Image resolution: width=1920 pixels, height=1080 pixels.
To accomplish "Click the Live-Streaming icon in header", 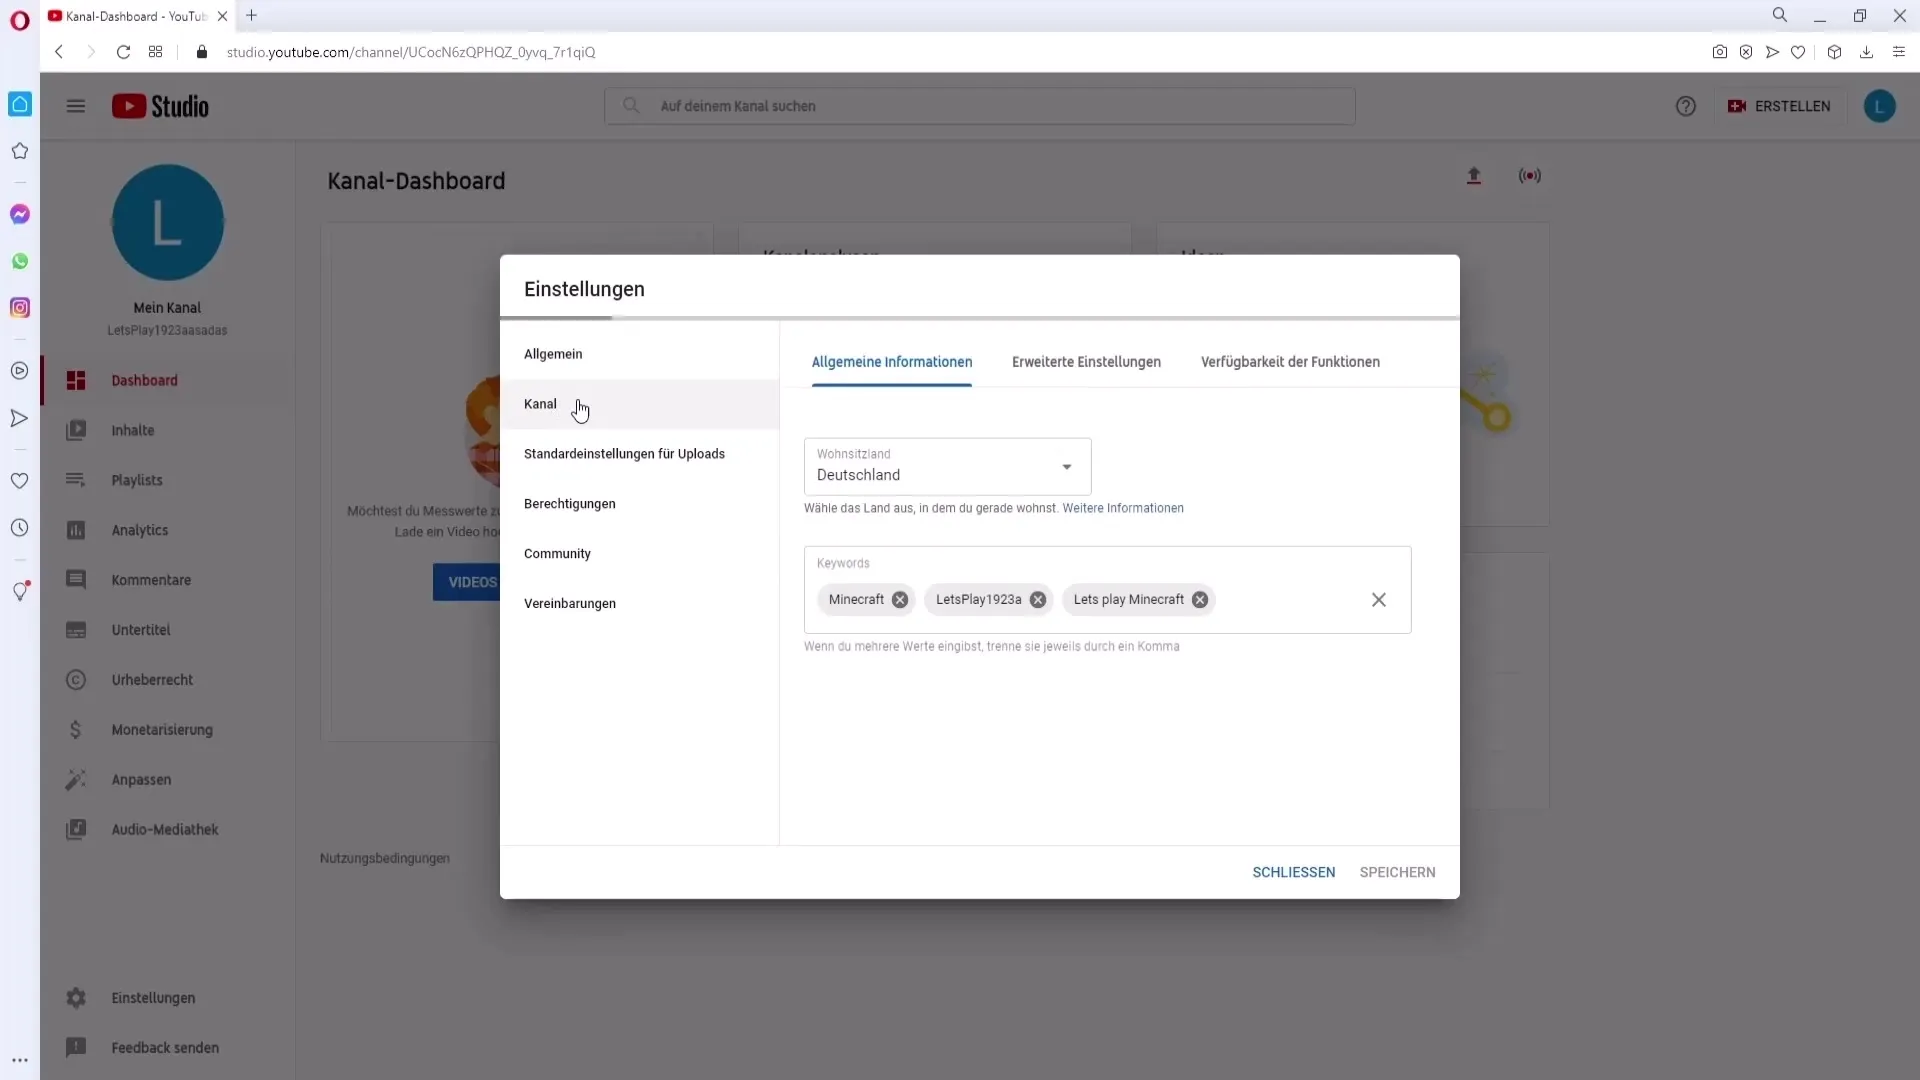I will [1530, 175].
